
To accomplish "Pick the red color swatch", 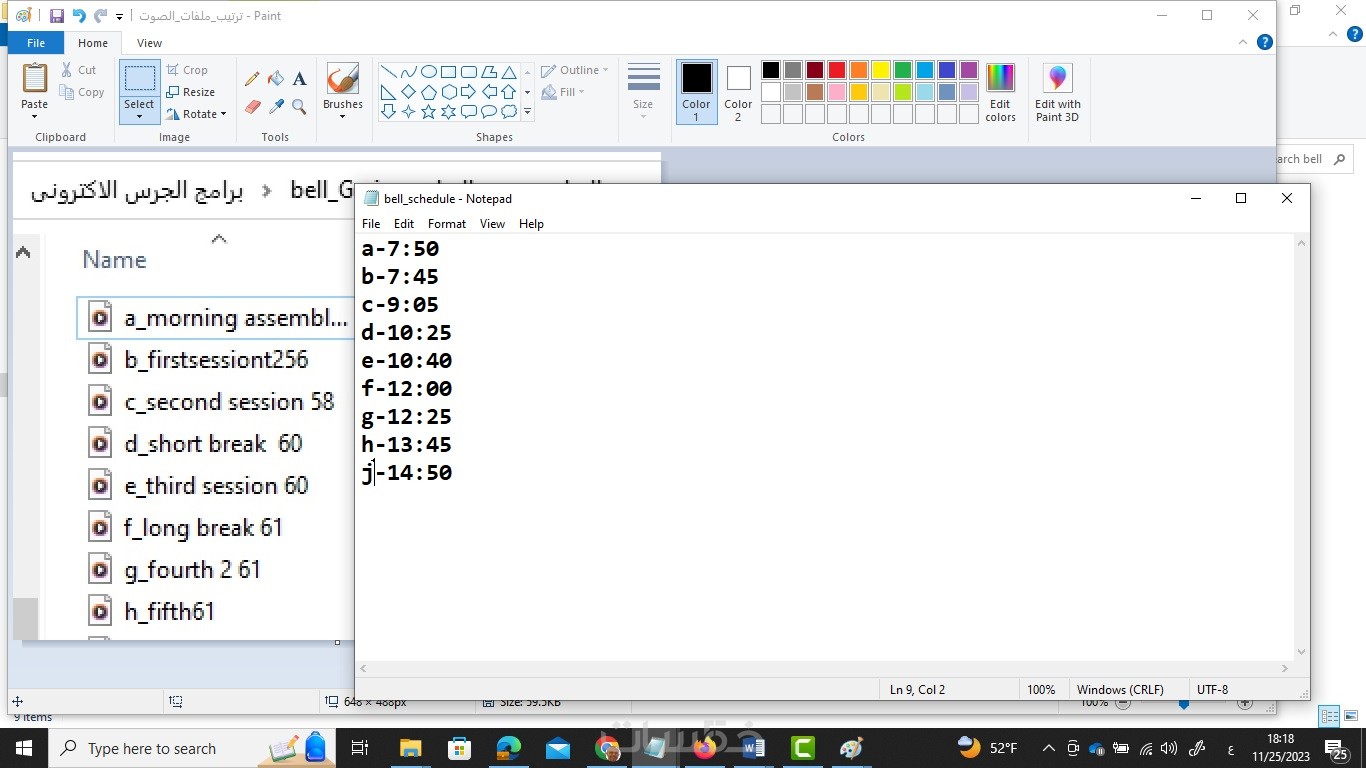I will (837, 70).
